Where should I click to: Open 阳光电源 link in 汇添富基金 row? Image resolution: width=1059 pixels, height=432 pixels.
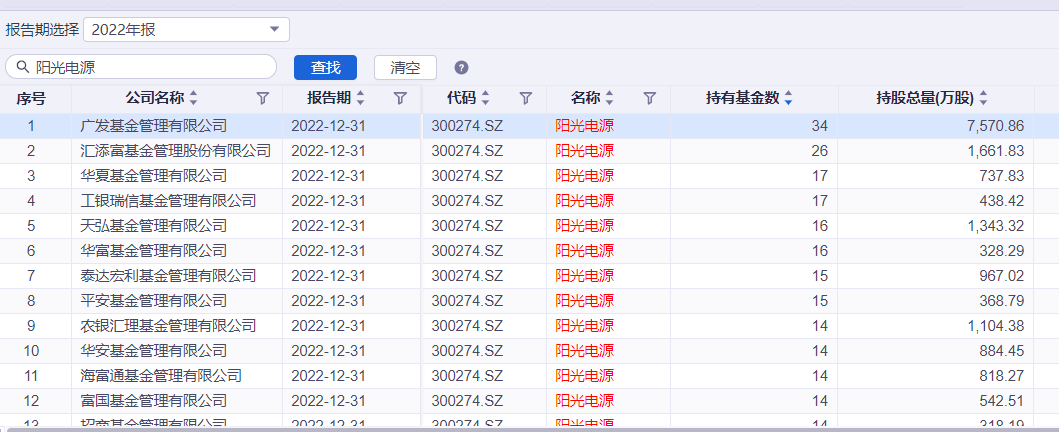pos(584,151)
